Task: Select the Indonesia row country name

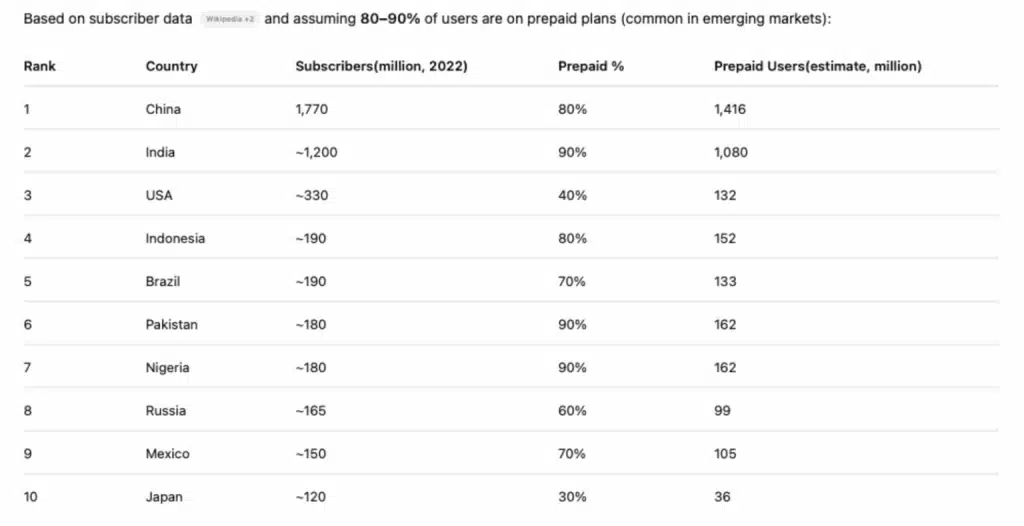Action: [175, 238]
